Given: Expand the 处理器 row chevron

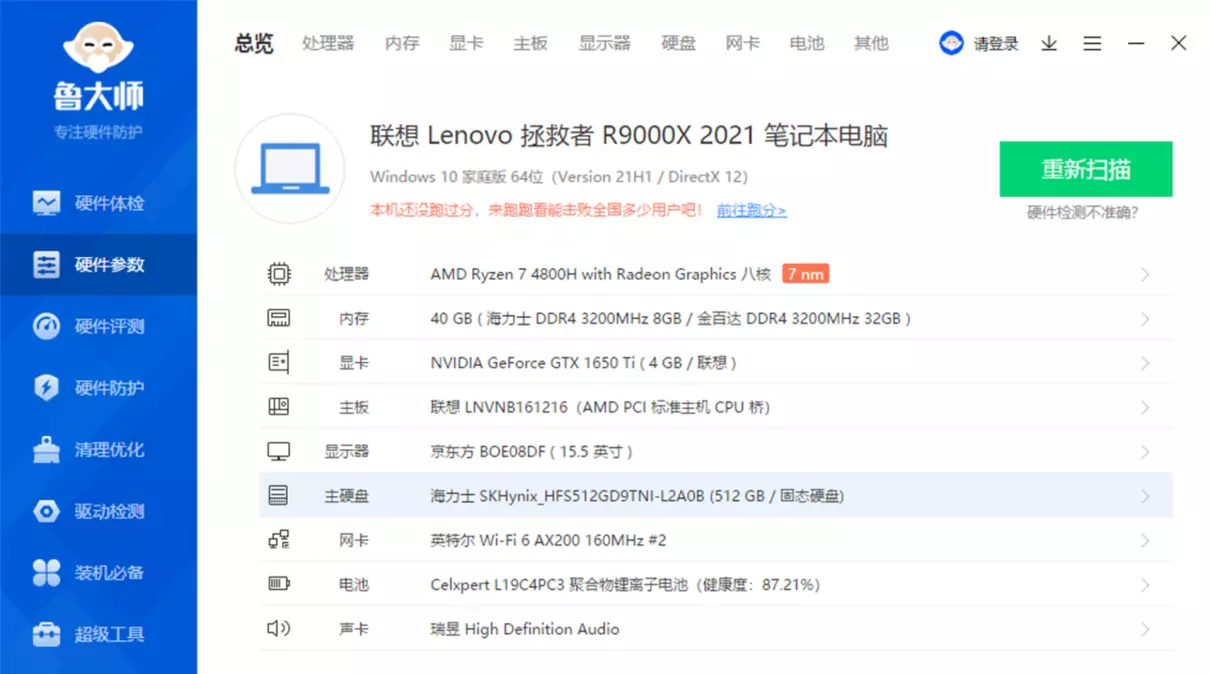Looking at the screenshot, I should pyautogui.click(x=1145, y=274).
